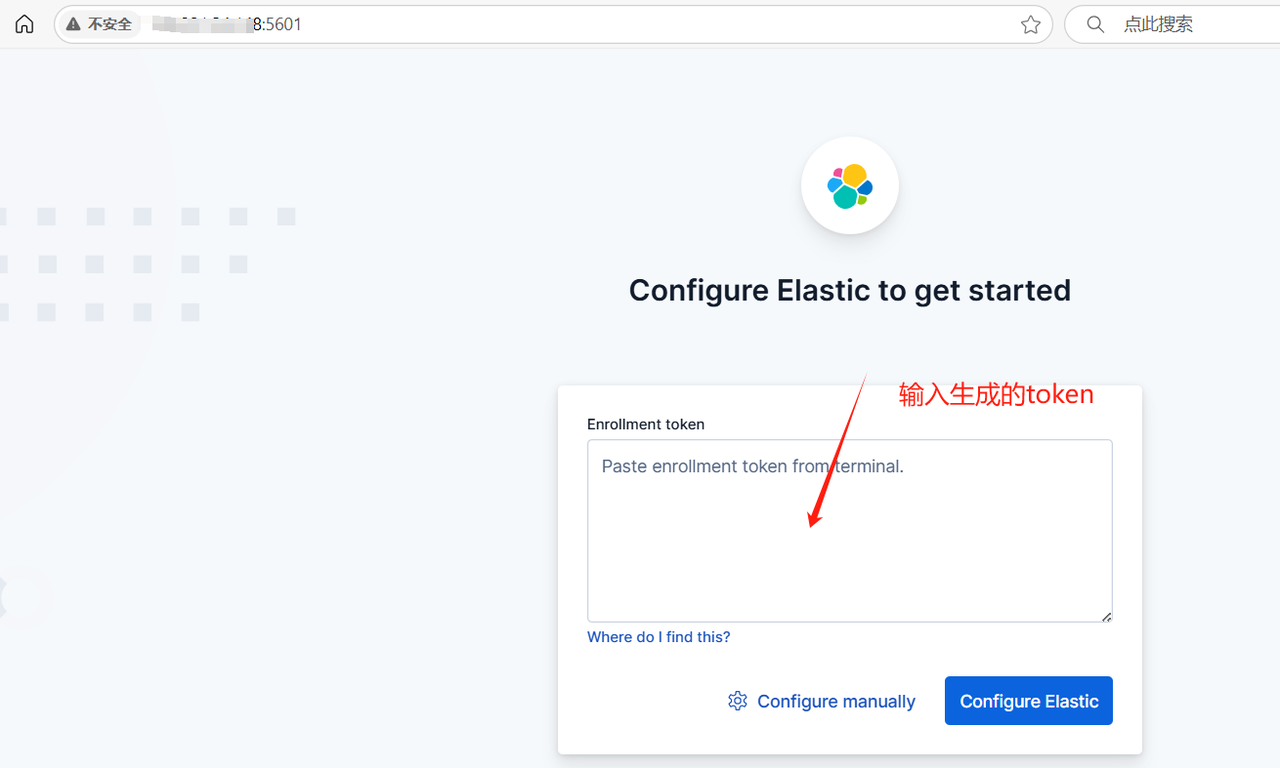The image size is (1280, 768).
Task: Click the address bar URL ending in :5601
Action: (226, 24)
